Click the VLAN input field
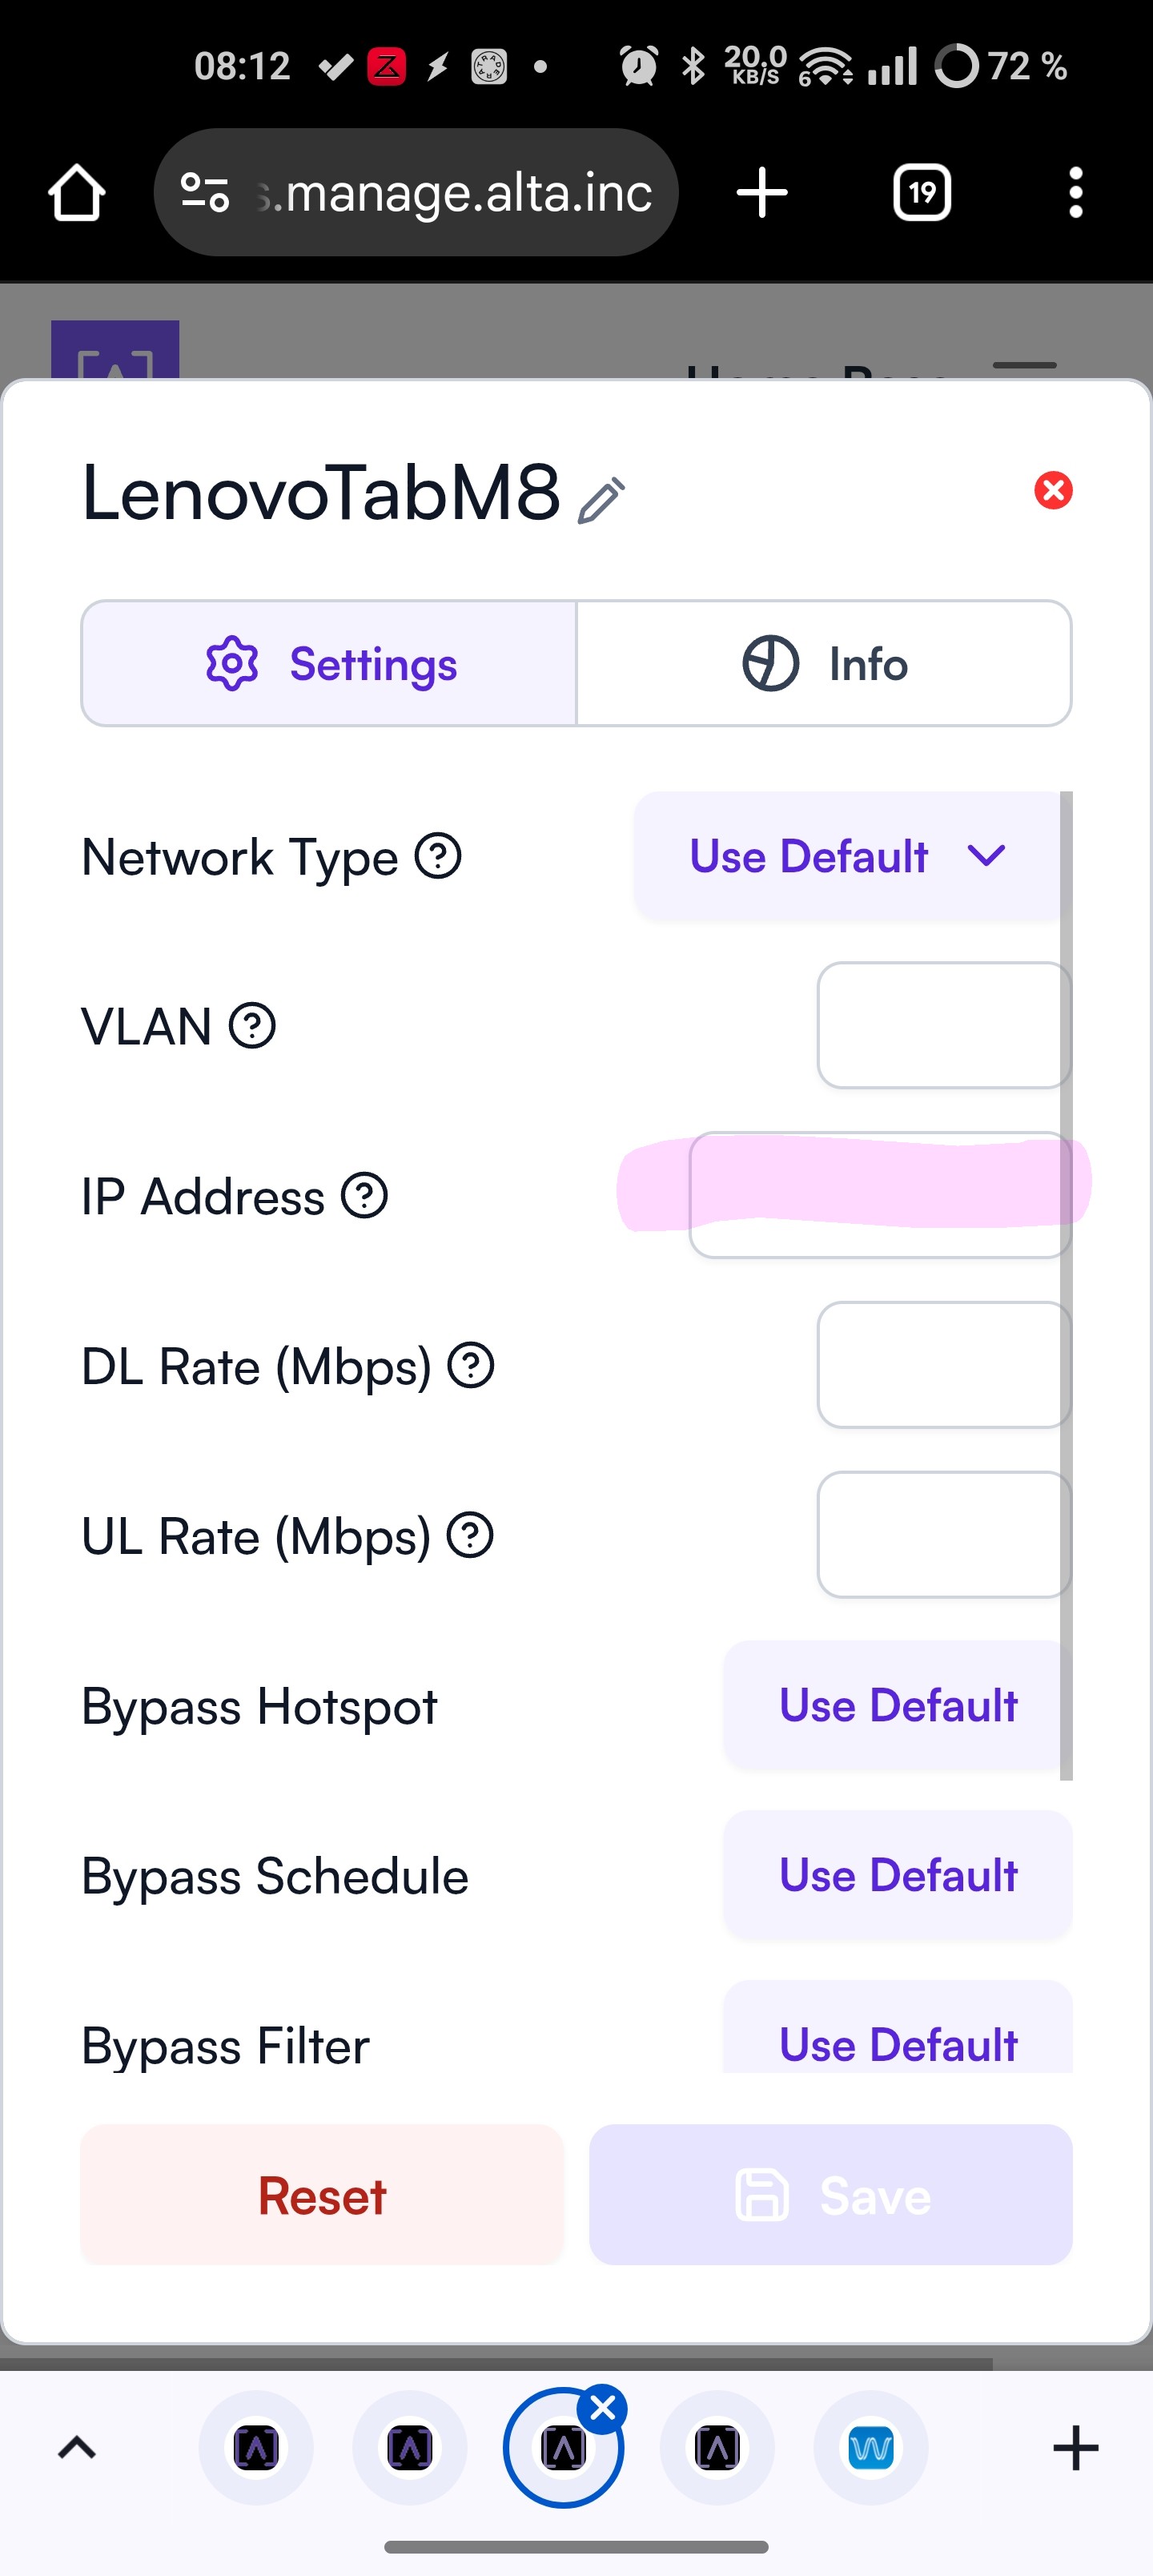1153x2576 pixels. point(943,1026)
